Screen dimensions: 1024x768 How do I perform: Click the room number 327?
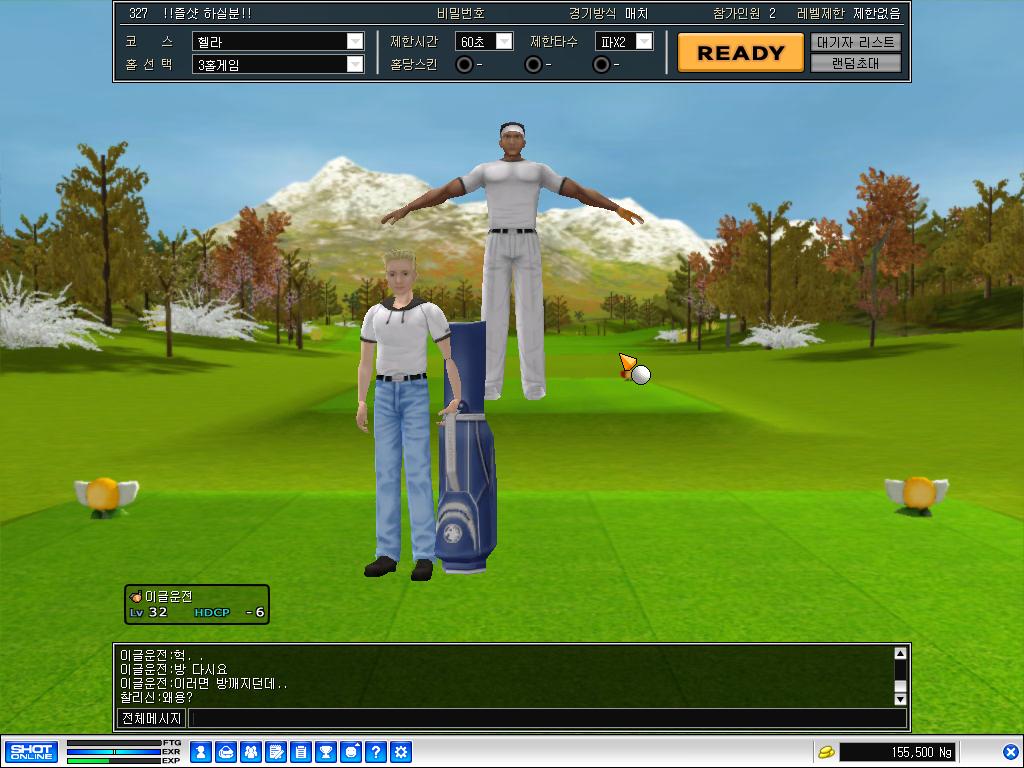coord(138,13)
